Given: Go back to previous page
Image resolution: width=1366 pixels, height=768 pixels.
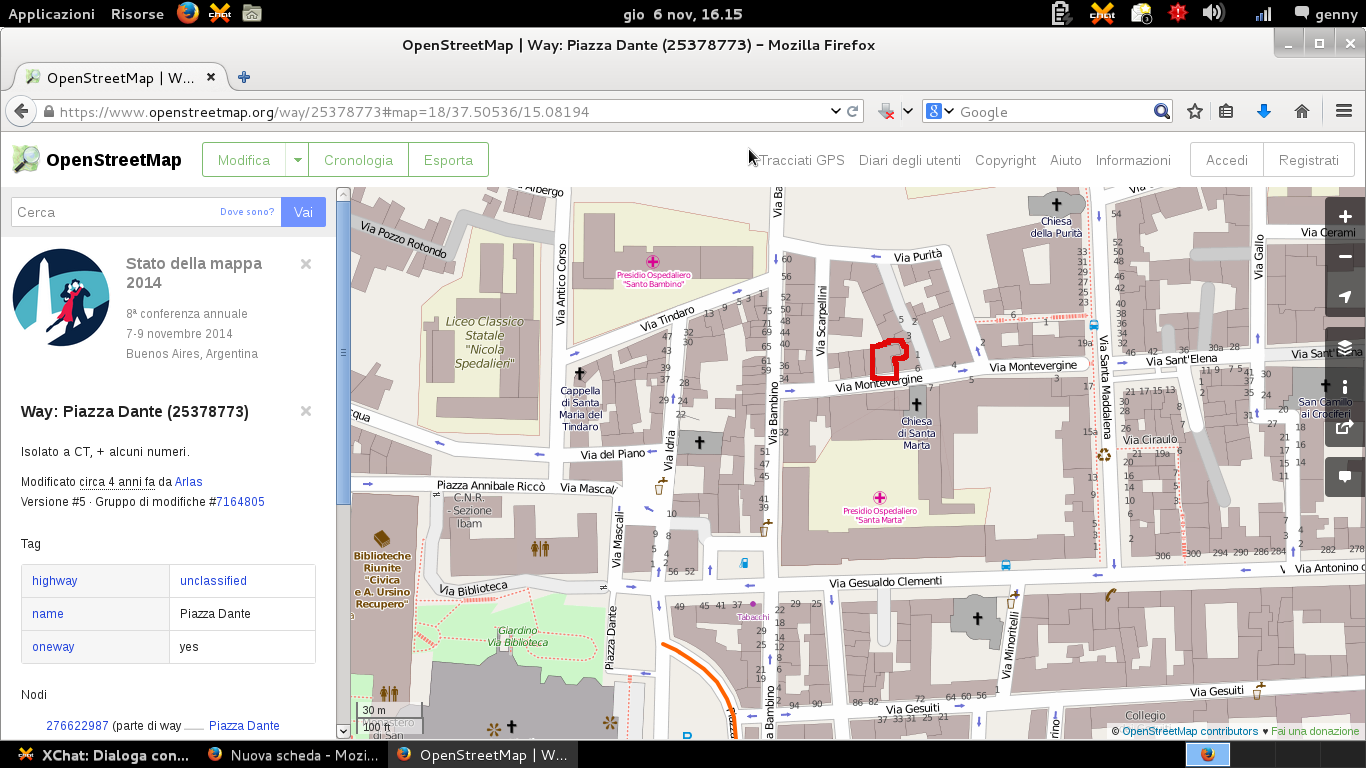Looking at the screenshot, I should point(21,111).
